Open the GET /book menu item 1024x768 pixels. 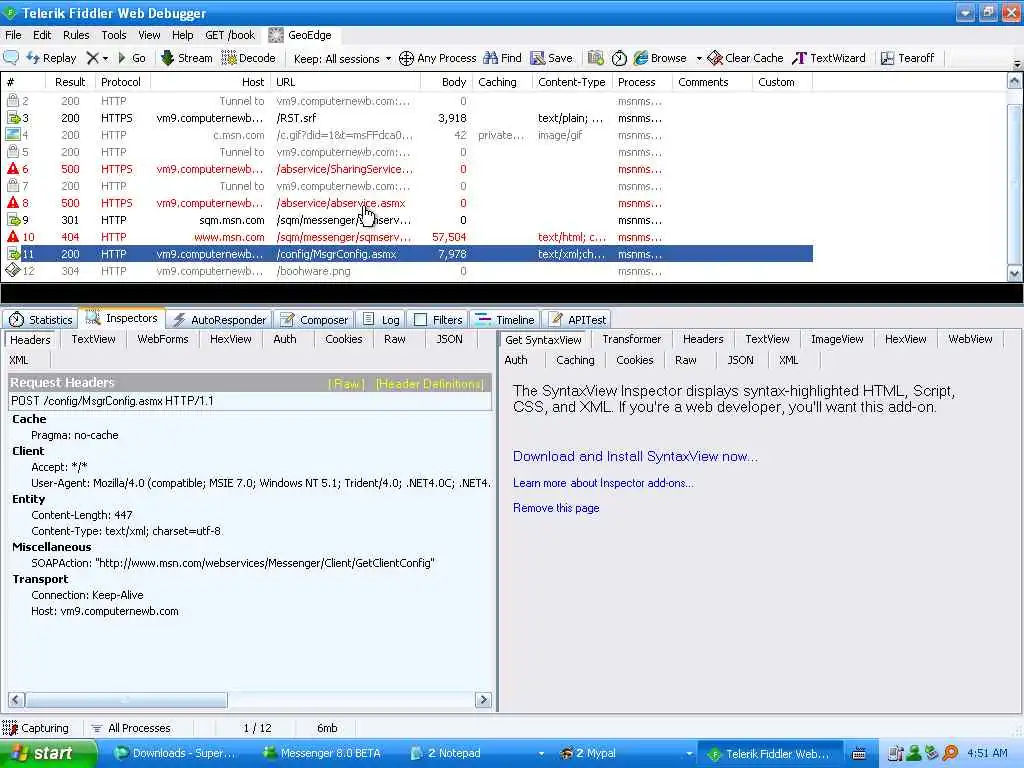click(230, 35)
